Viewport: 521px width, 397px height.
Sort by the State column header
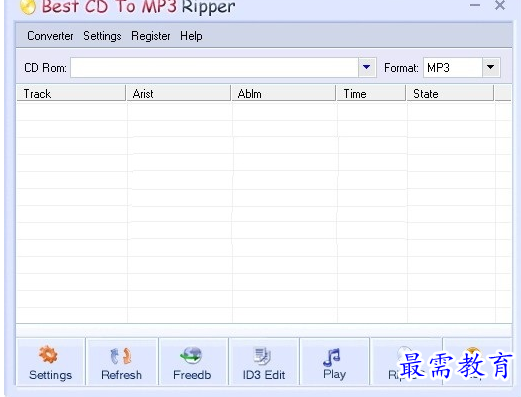pyautogui.click(x=450, y=93)
